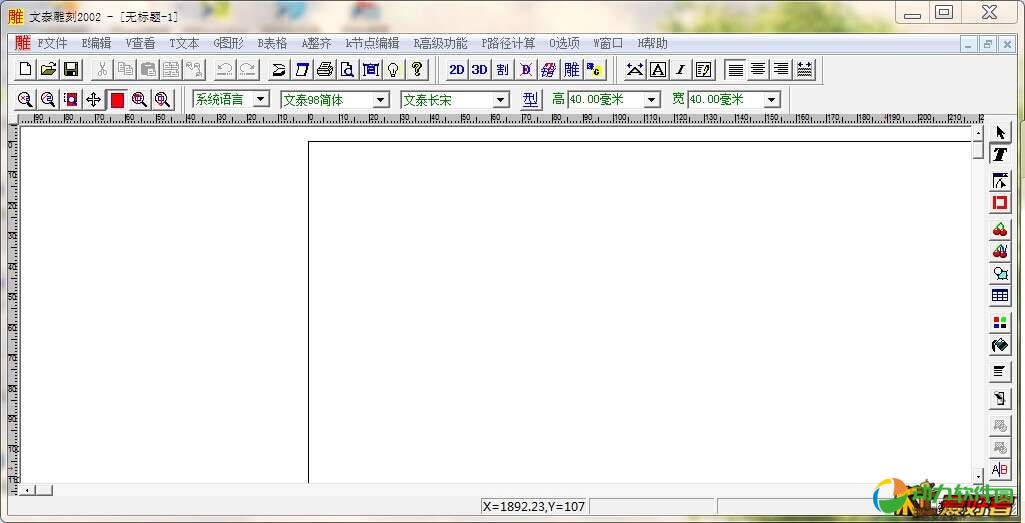Select the 割 (cut) tool icon
The height and width of the screenshot is (523, 1025).
tap(502, 69)
